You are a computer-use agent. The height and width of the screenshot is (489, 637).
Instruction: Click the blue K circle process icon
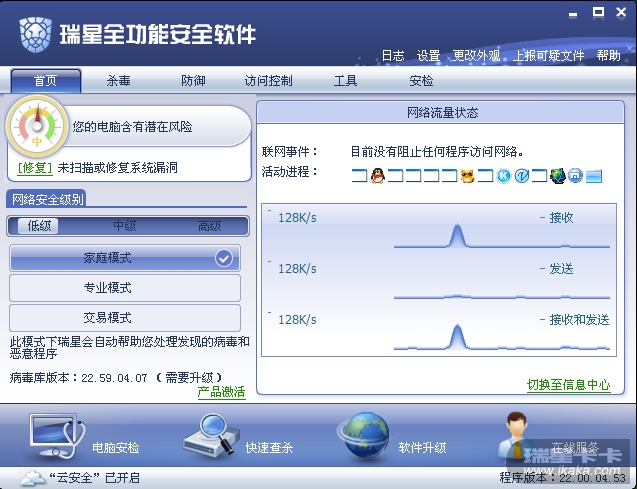tap(504, 176)
